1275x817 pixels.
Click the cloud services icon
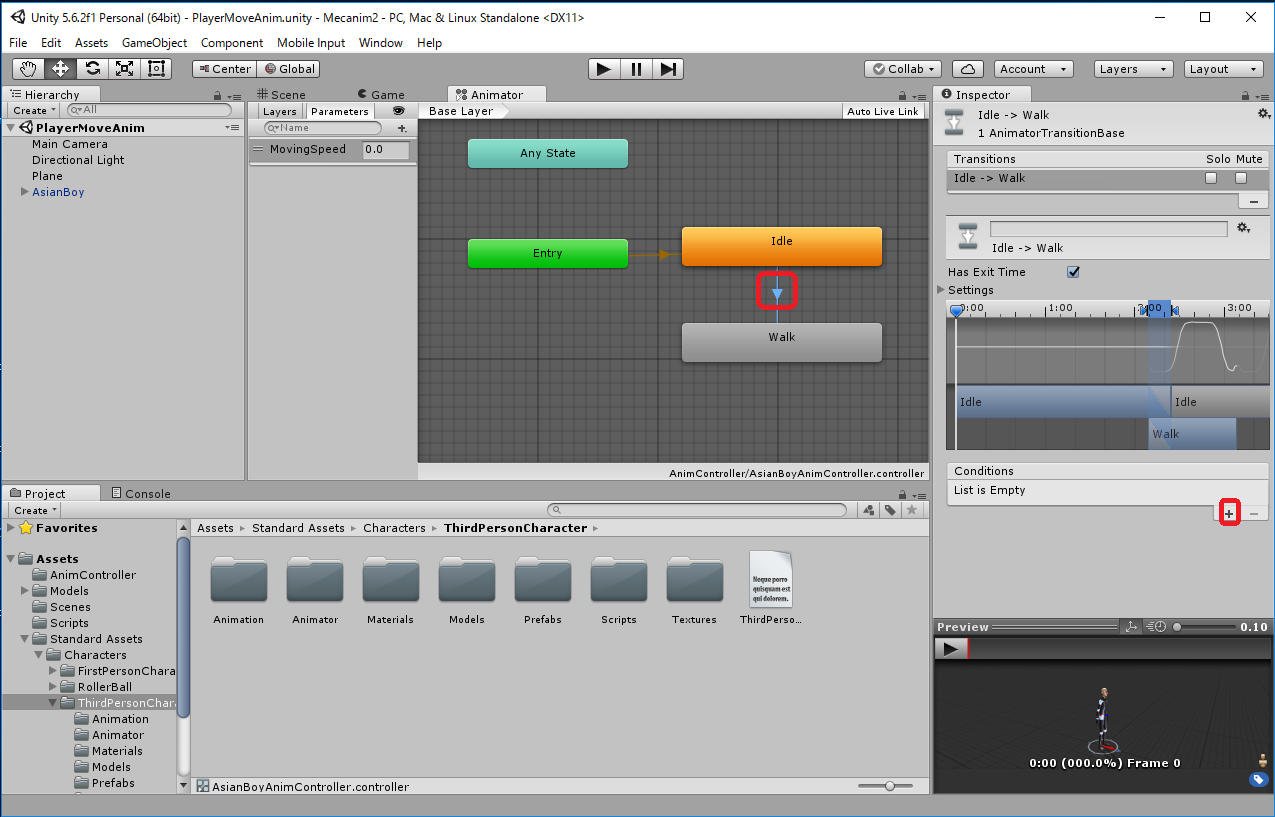pyautogui.click(x=967, y=69)
